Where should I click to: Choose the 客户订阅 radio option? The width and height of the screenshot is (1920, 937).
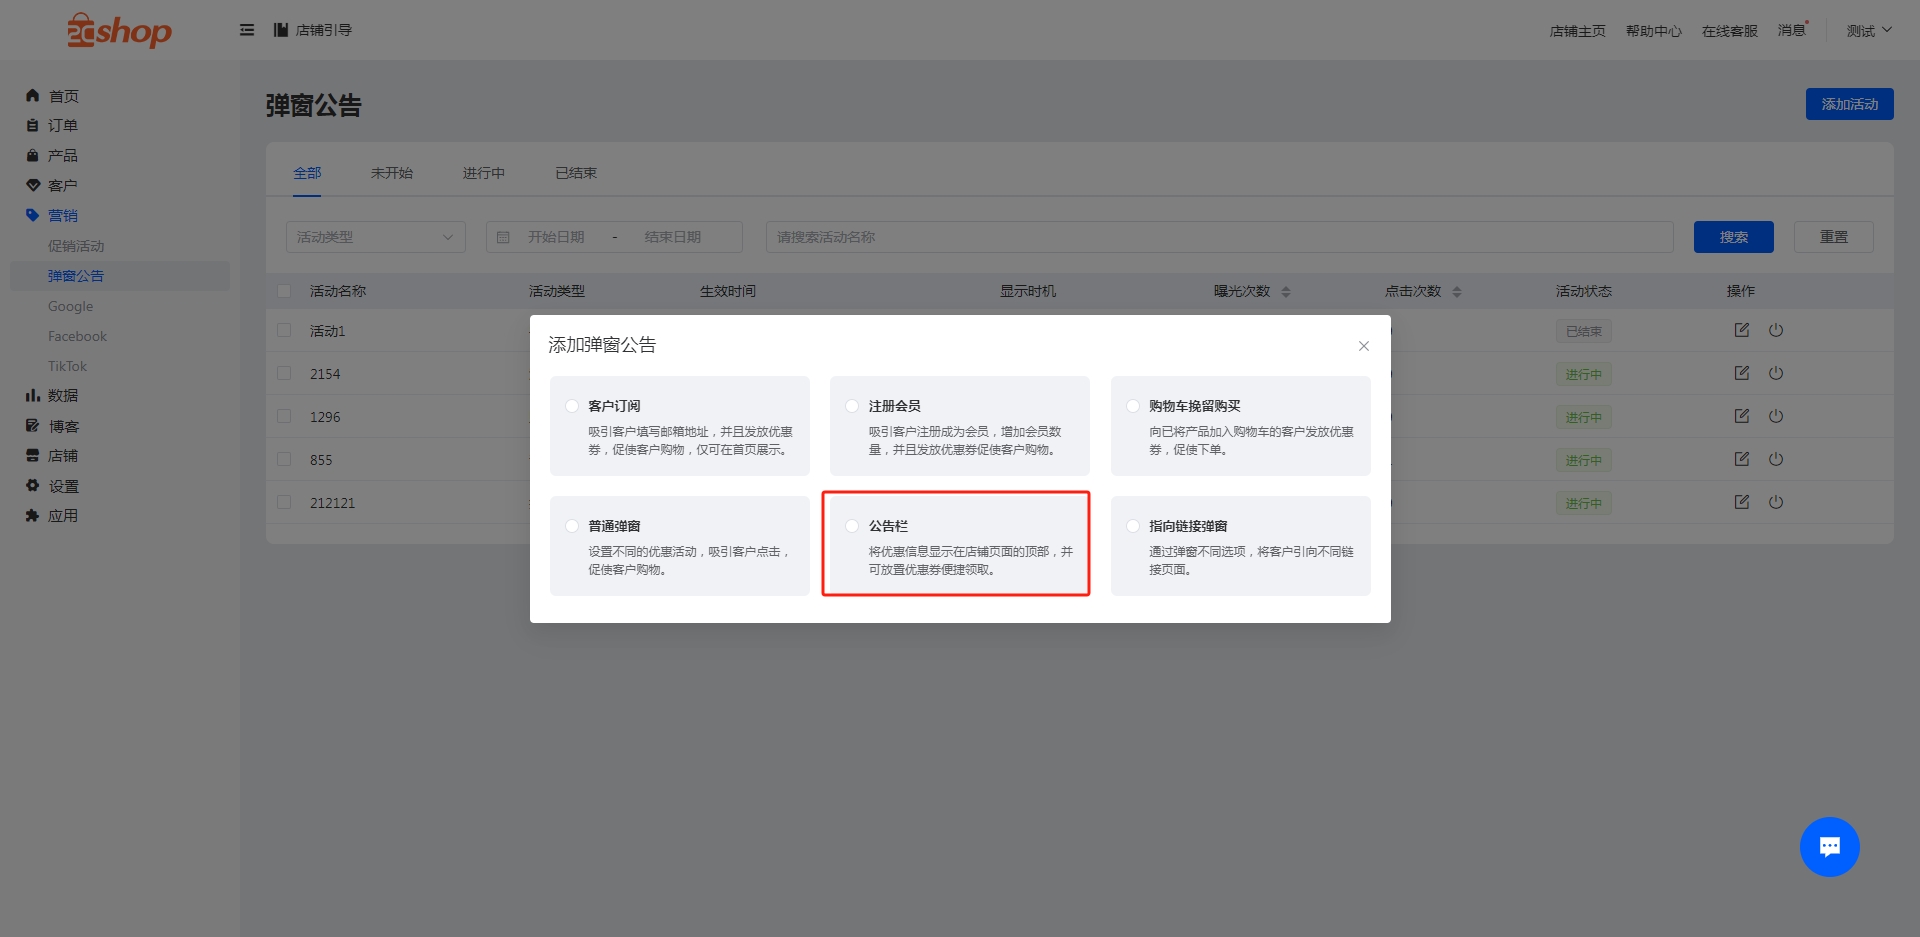(x=572, y=406)
